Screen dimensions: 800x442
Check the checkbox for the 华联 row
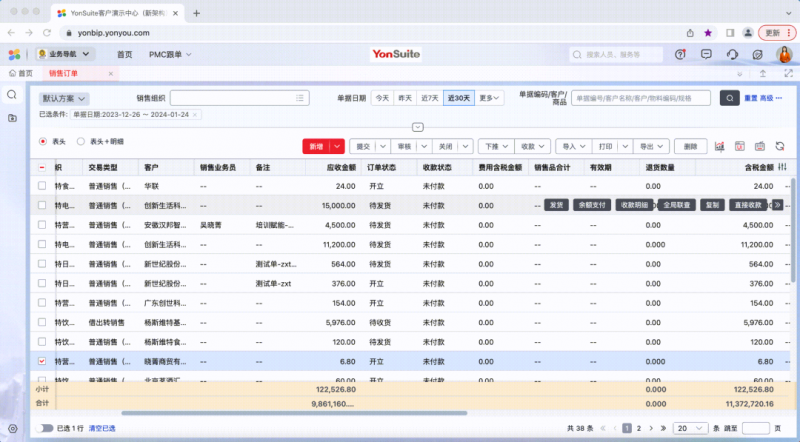click(x=42, y=186)
